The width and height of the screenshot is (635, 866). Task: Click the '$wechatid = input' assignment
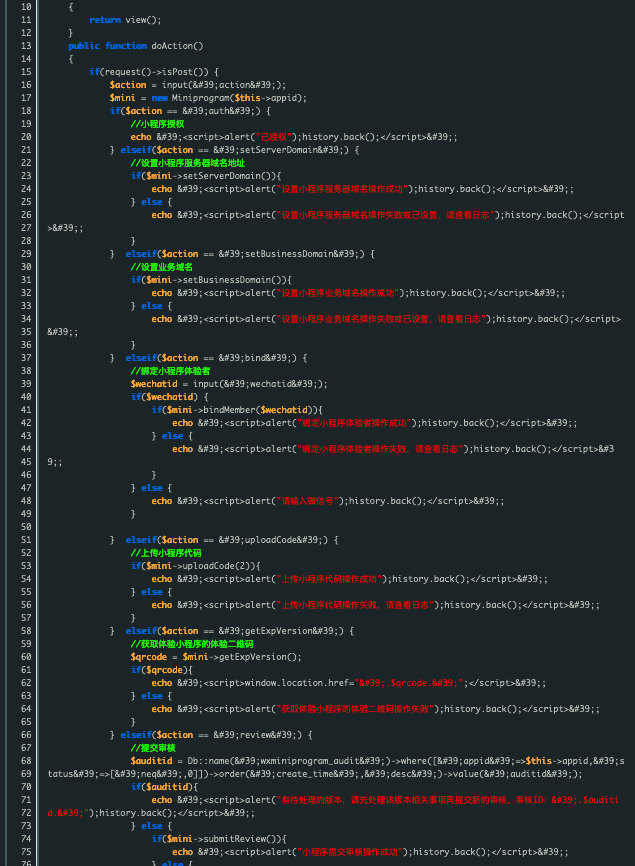229,384
